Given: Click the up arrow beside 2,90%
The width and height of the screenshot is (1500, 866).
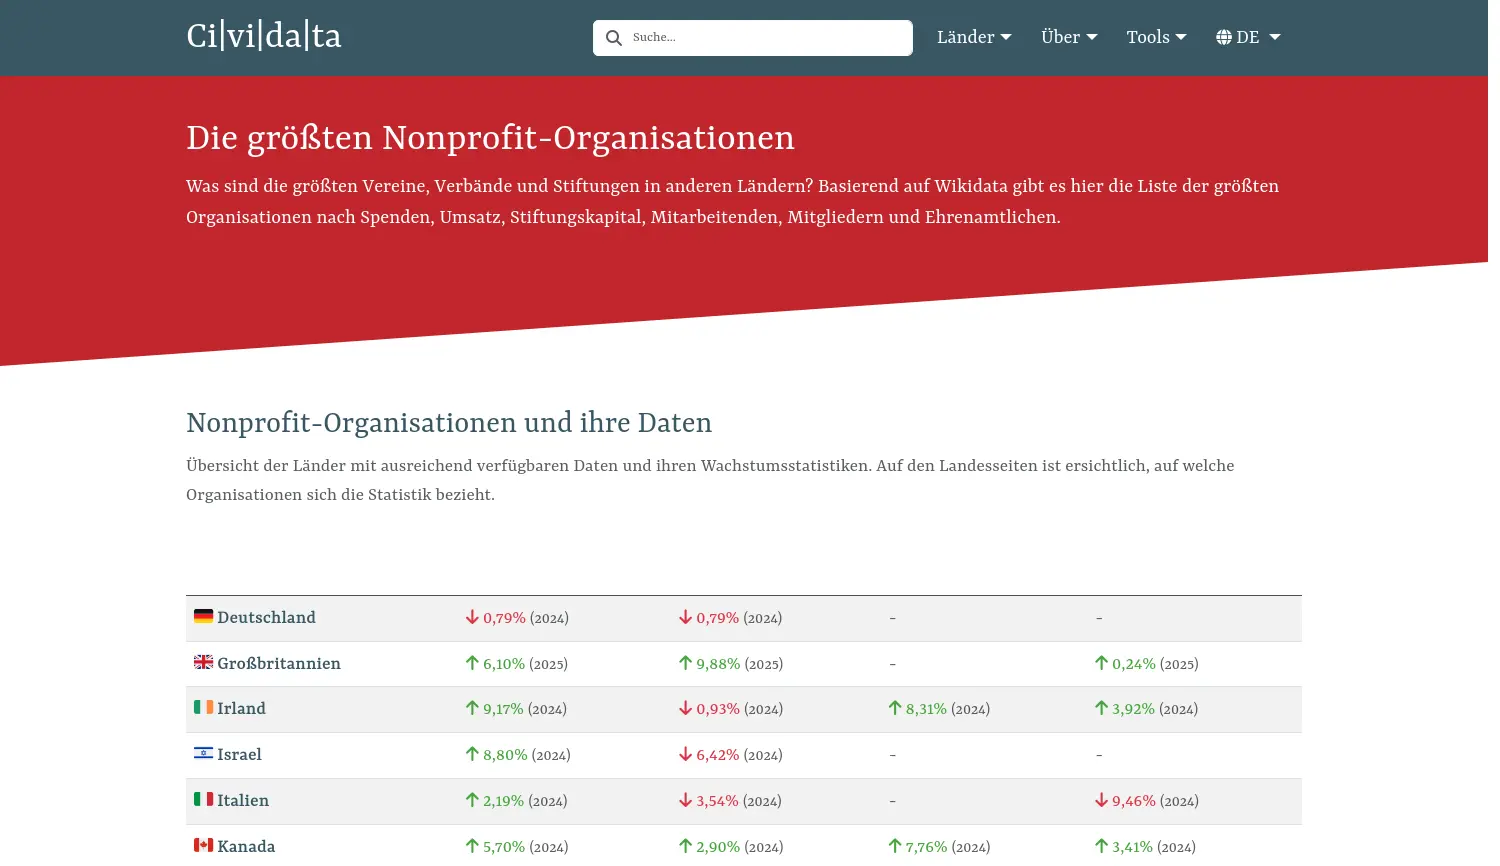Looking at the screenshot, I should click(x=686, y=846).
